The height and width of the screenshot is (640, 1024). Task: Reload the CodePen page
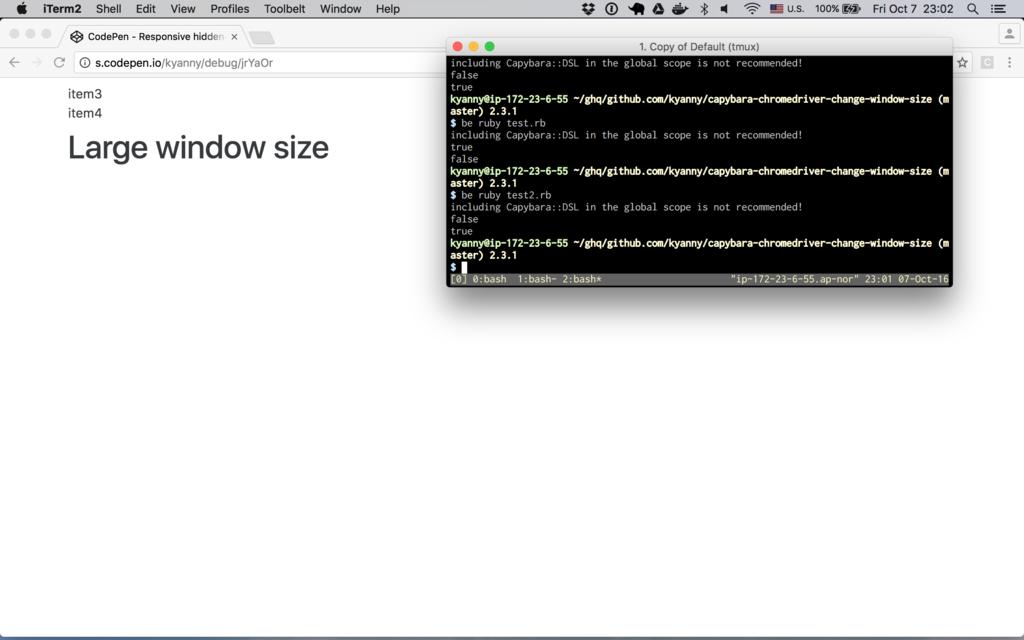pos(59,62)
